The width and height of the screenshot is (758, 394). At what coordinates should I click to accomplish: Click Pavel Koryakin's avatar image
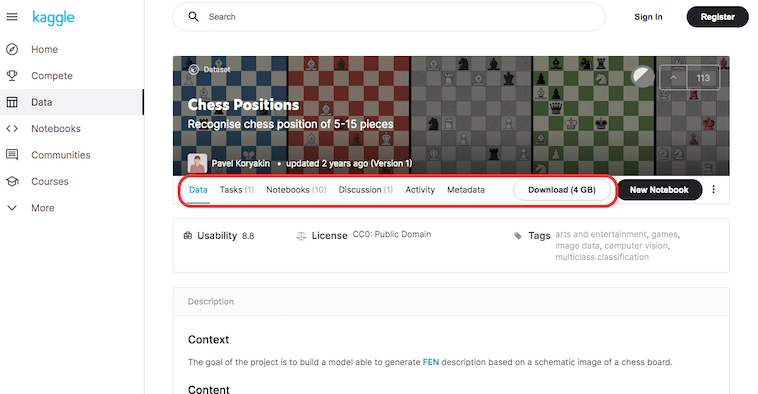pyautogui.click(x=197, y=163)
